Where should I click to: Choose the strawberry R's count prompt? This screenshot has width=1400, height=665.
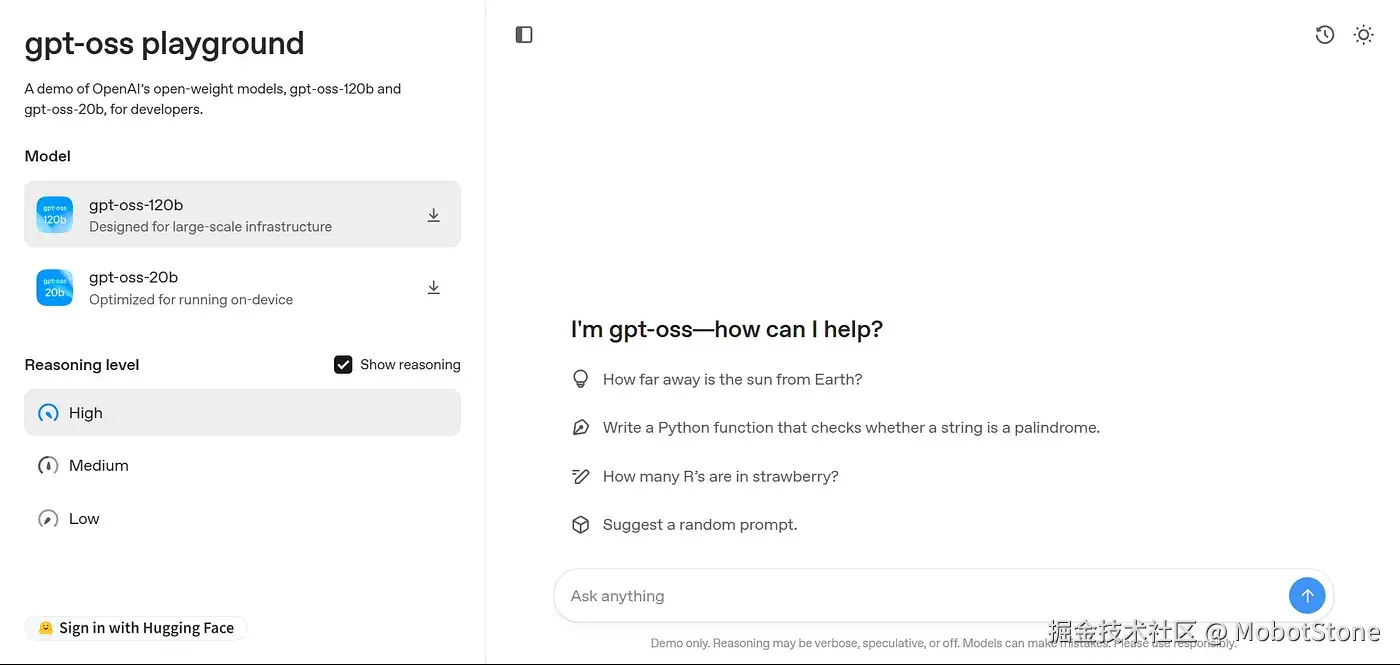pos(720,477)
